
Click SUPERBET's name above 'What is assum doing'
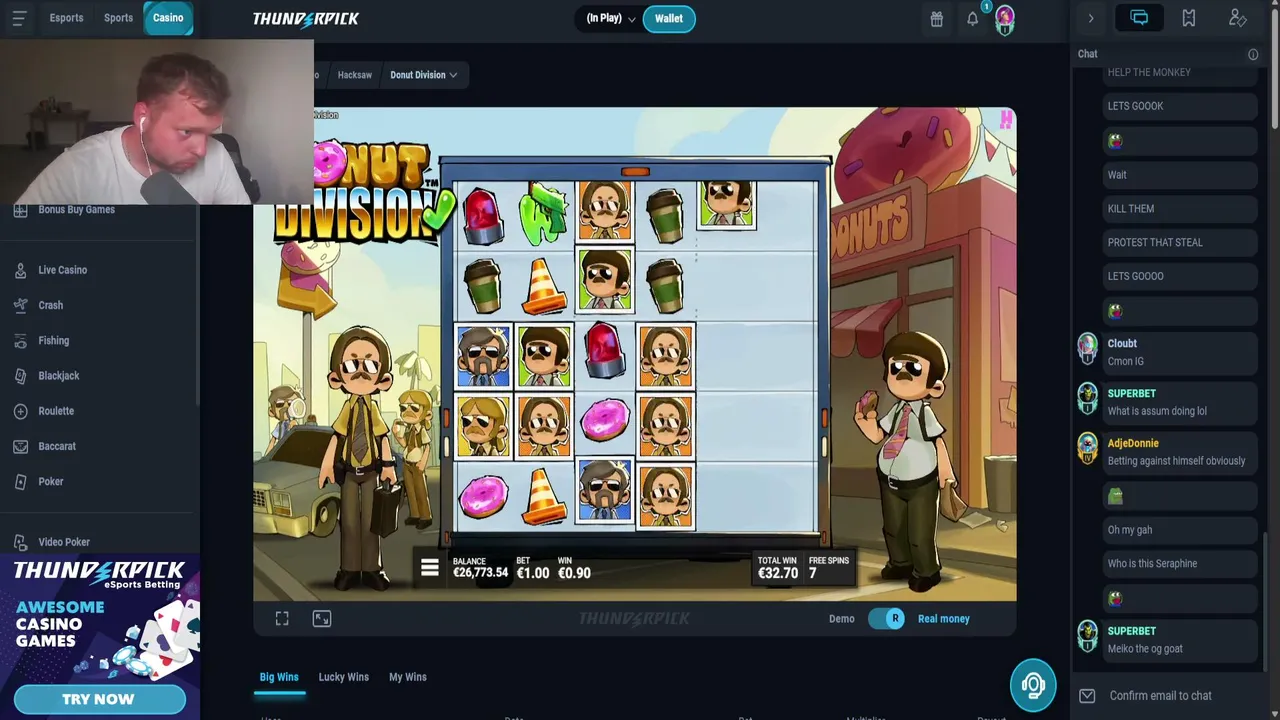click(x=1131, y=393)
